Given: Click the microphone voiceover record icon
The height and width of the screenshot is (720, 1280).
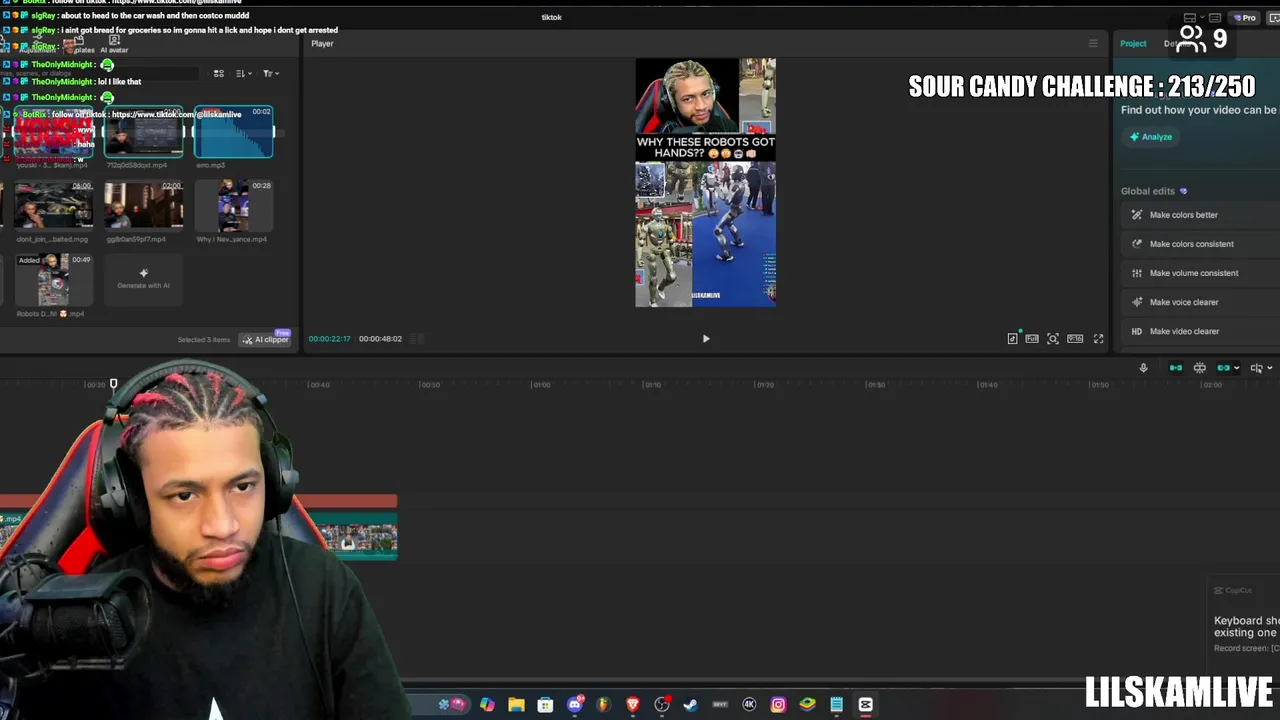Looking at the screenshot, I should click(1143, 368).
